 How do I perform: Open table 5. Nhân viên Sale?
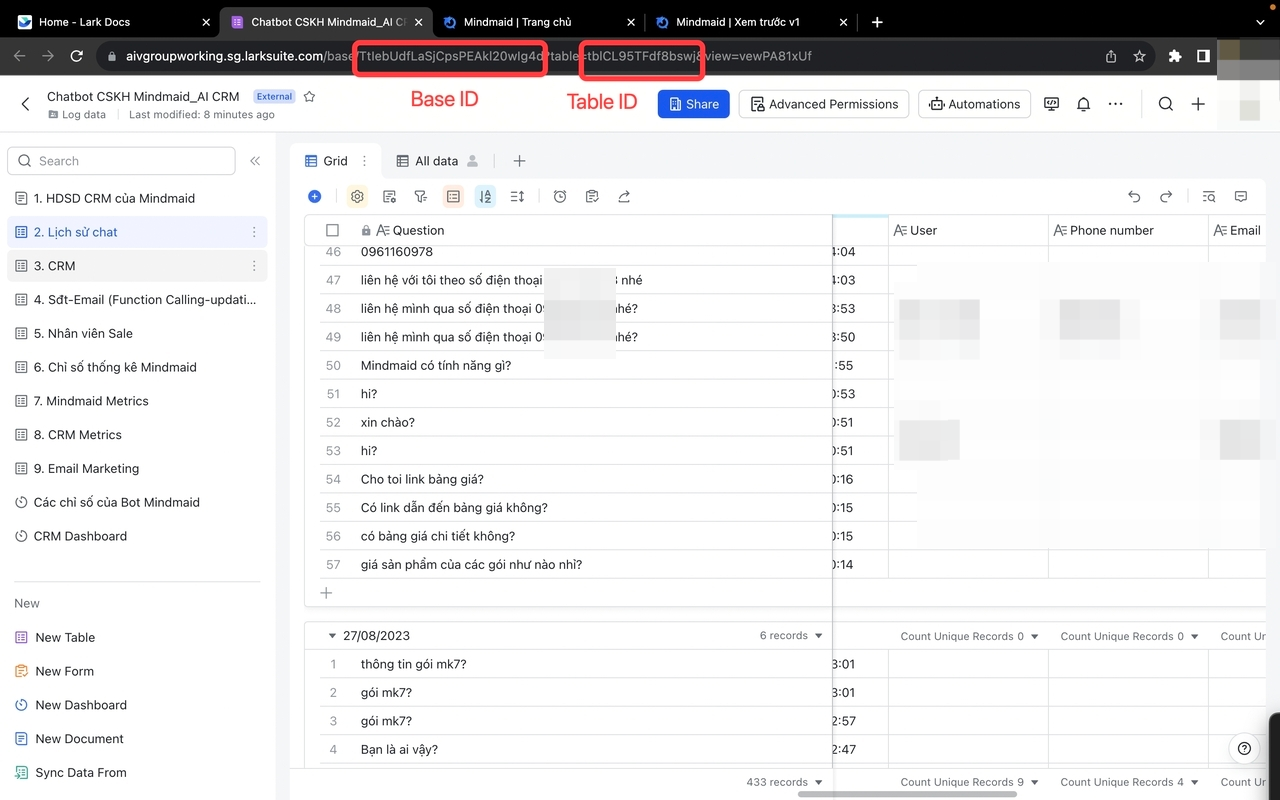(x=138, y=333)
